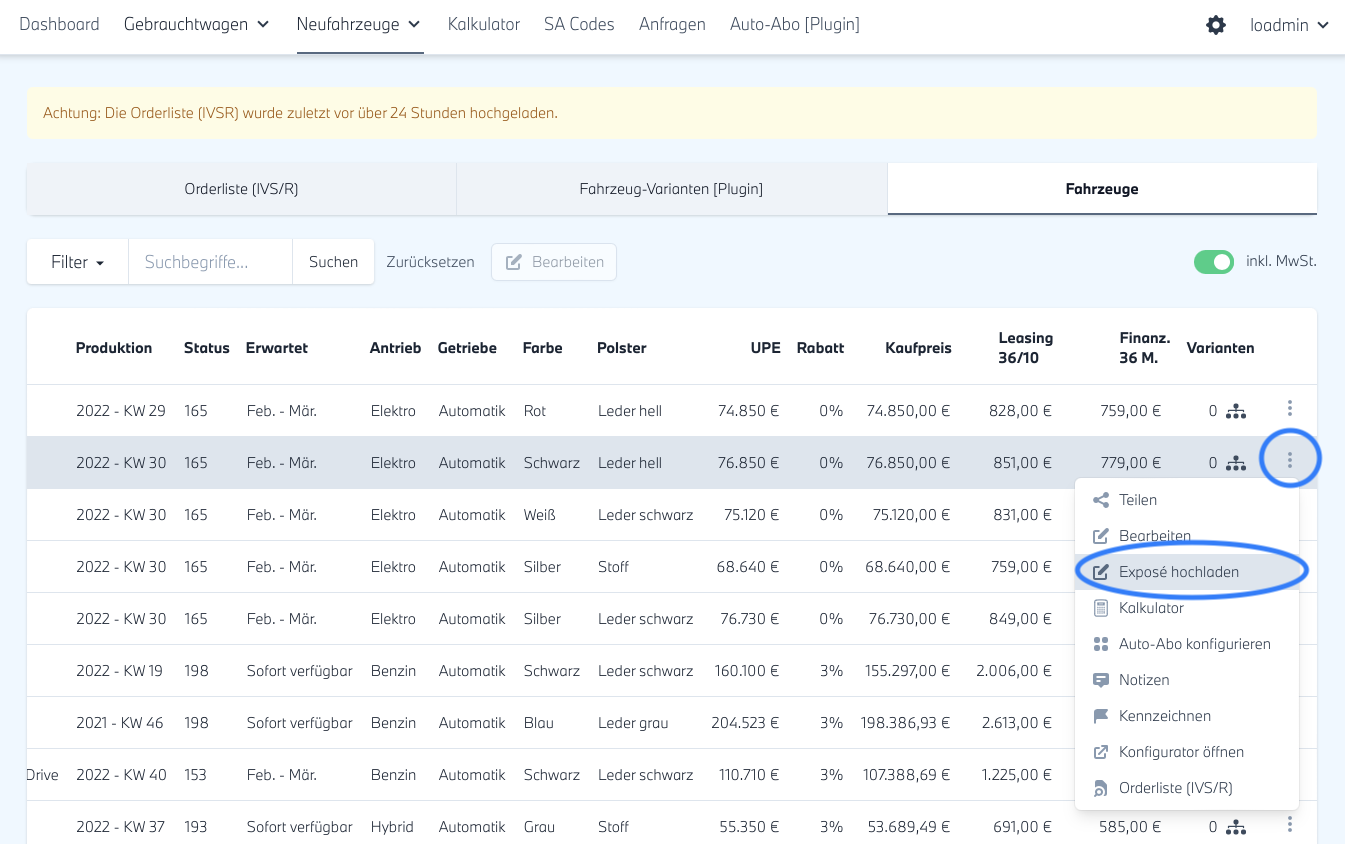
Task: Click the Auto-Abo konfigurieren grid icon
Action: (x=1101, y=644)
